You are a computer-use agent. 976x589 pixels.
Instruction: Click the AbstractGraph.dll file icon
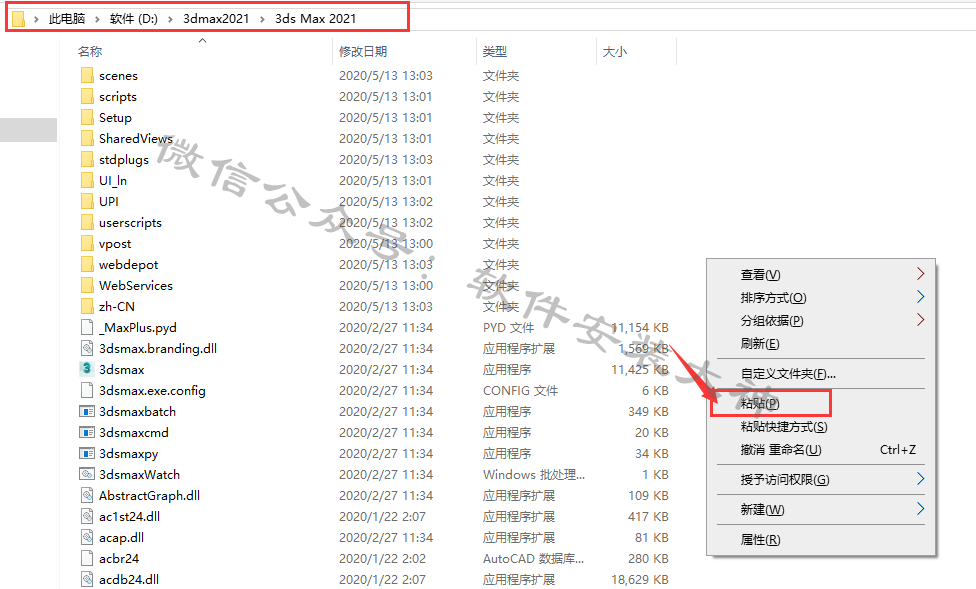[x=87, y=496]
